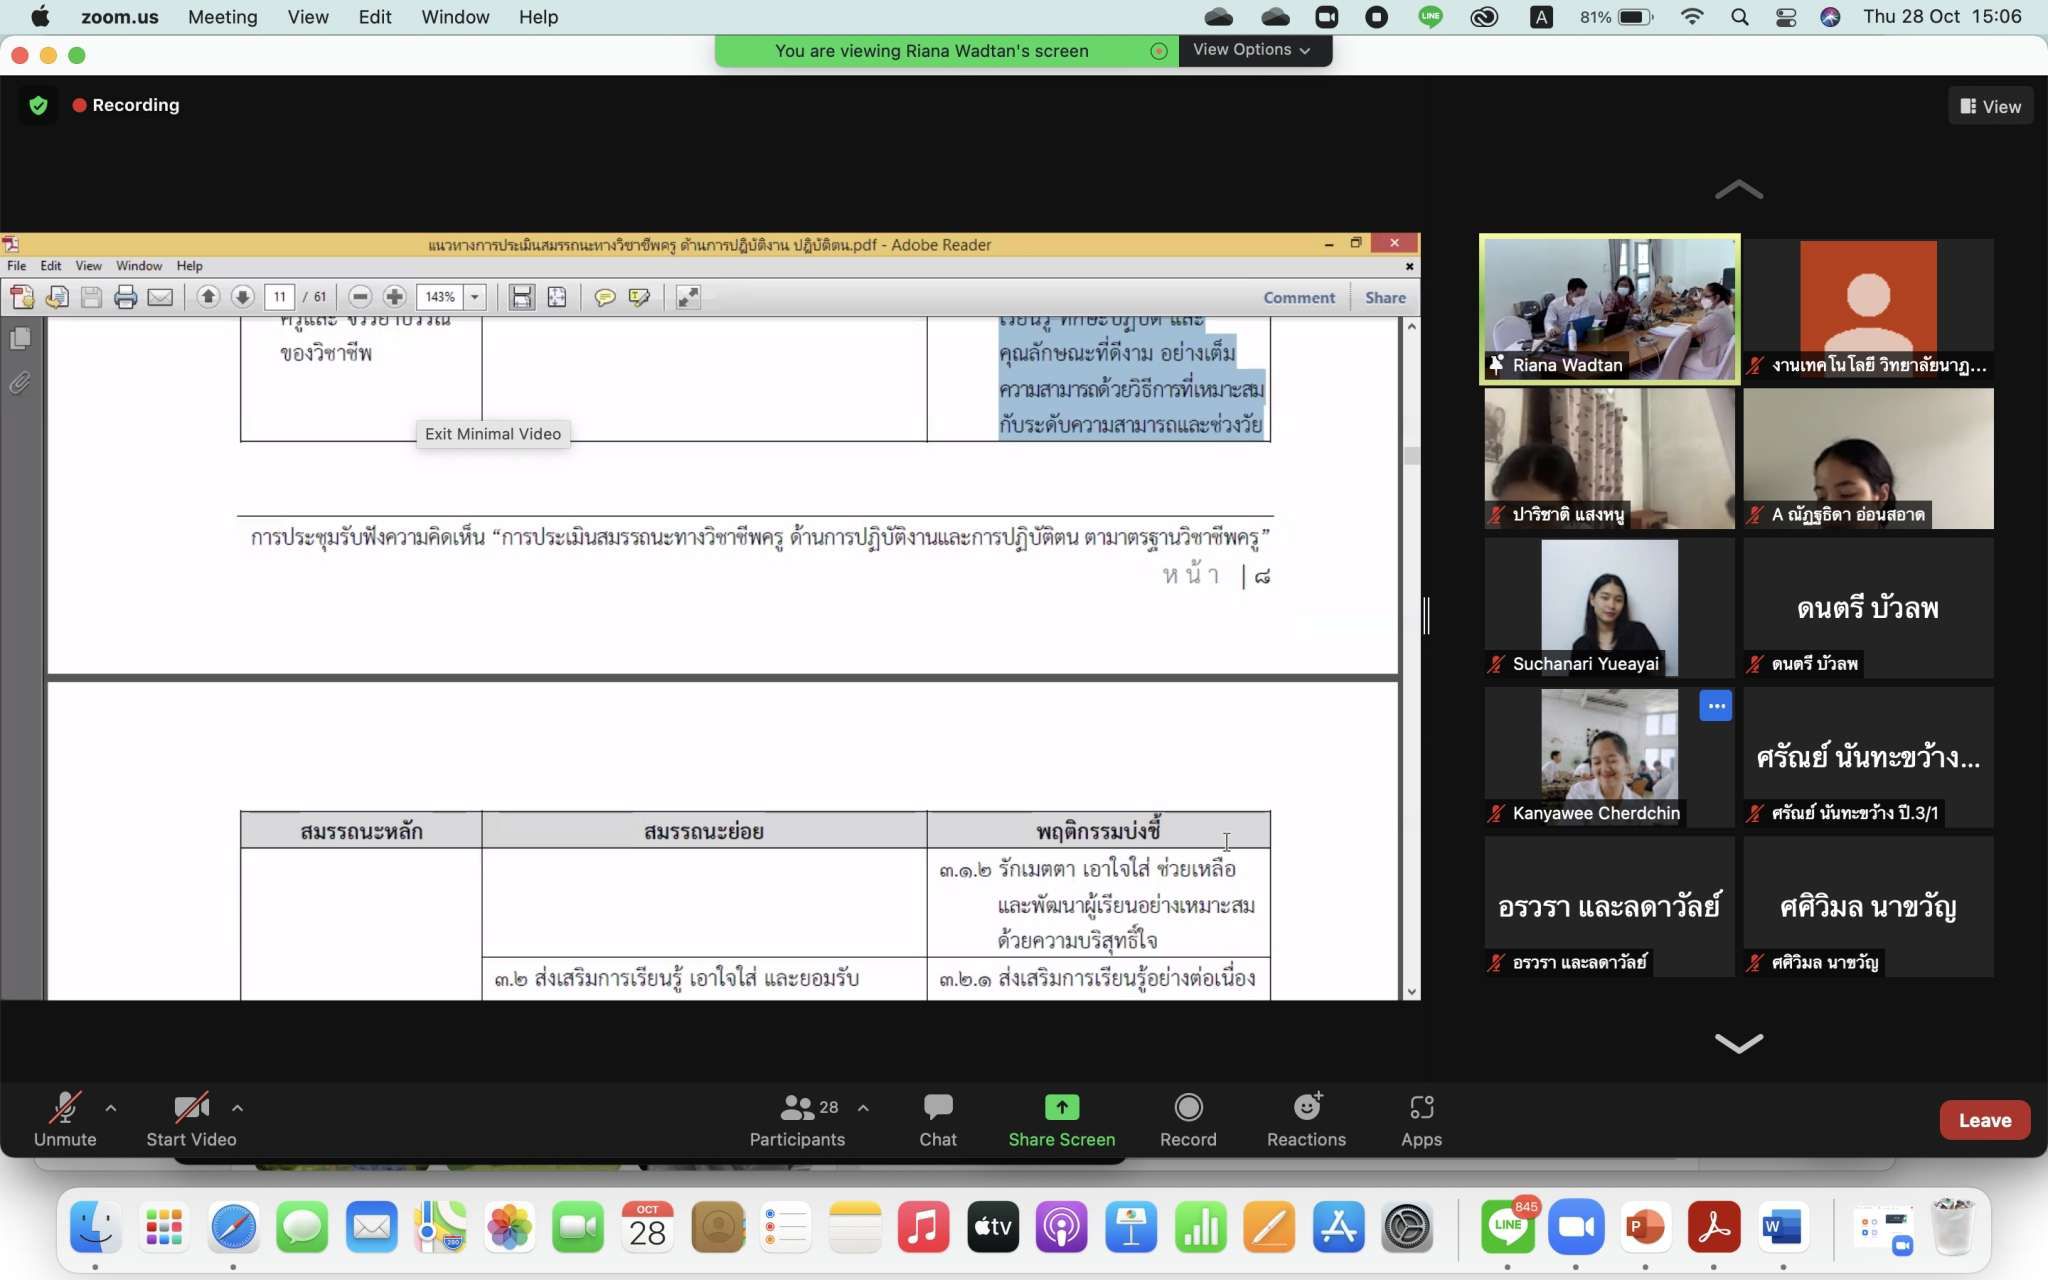
Task: Click the red Leave button
Action: [1984, 1120]
